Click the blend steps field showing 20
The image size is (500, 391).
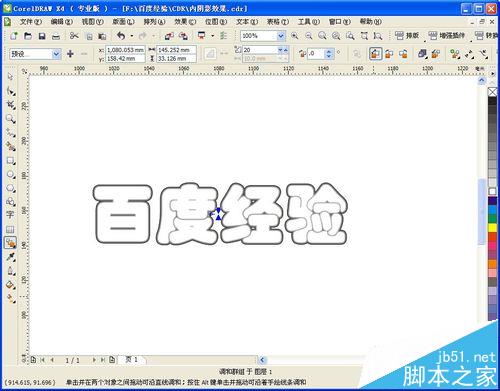tap(260, 50)
